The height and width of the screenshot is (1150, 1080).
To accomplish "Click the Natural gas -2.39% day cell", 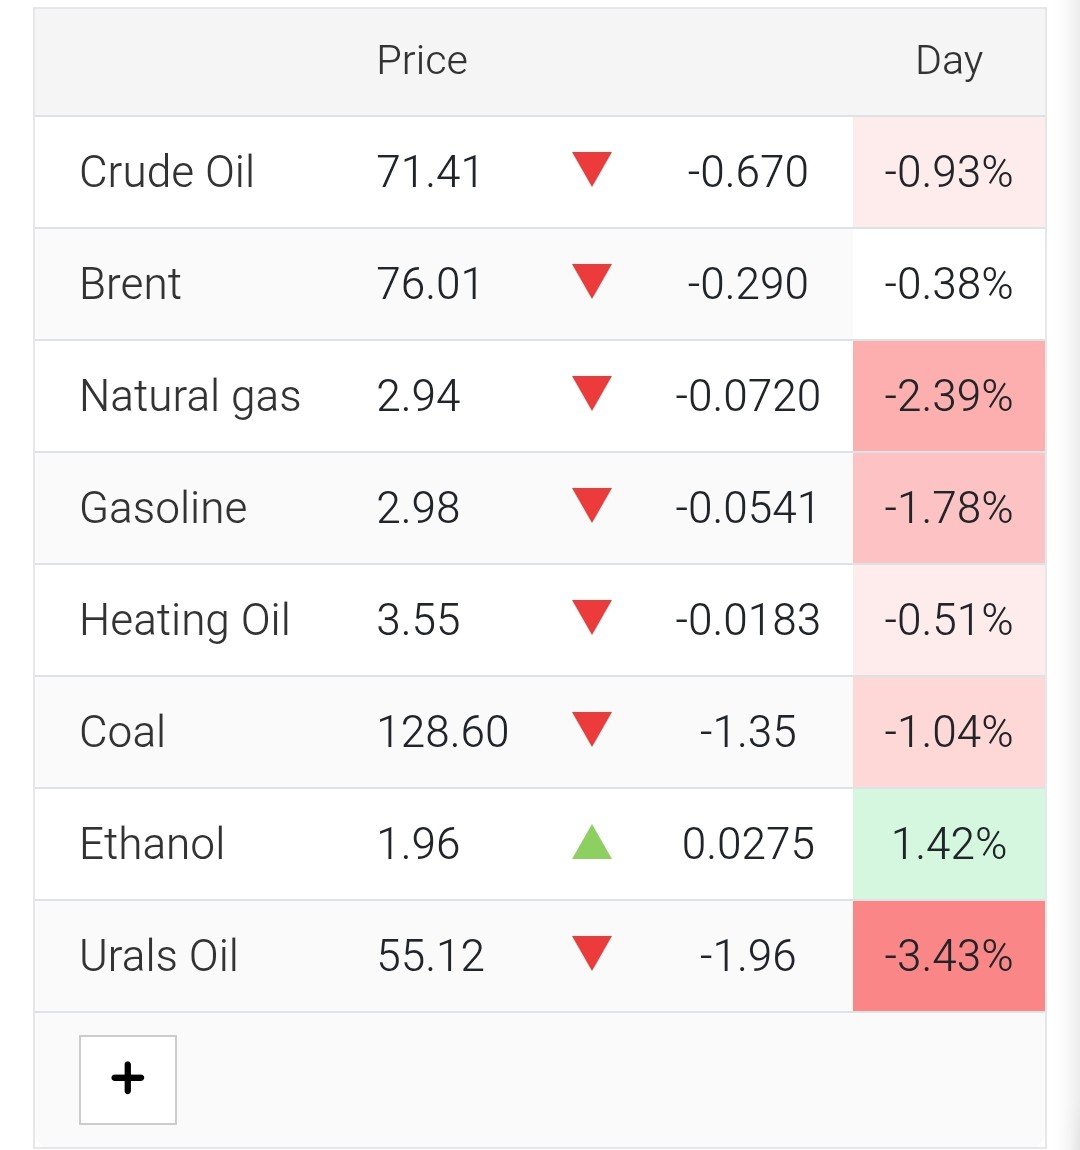I will coord(949,396).
